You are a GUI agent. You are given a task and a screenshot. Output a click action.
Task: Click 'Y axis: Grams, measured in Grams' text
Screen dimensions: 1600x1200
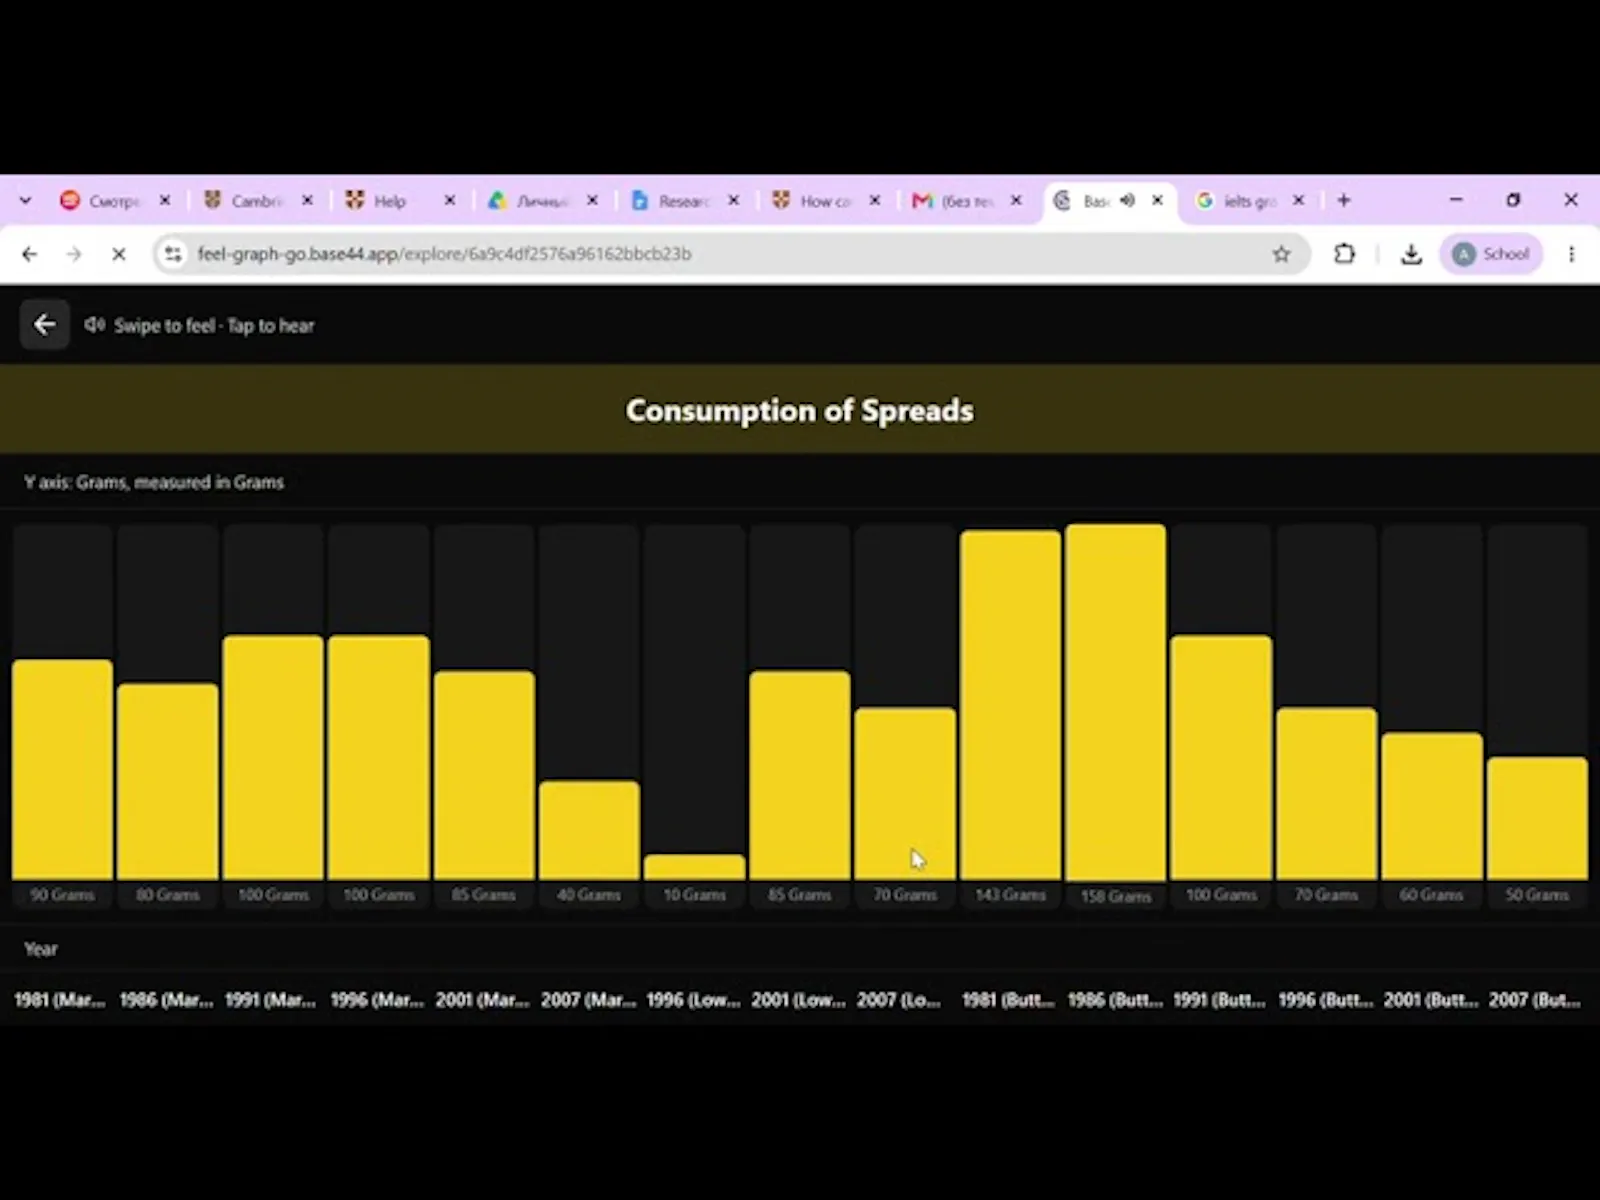(x=154, y=482)
